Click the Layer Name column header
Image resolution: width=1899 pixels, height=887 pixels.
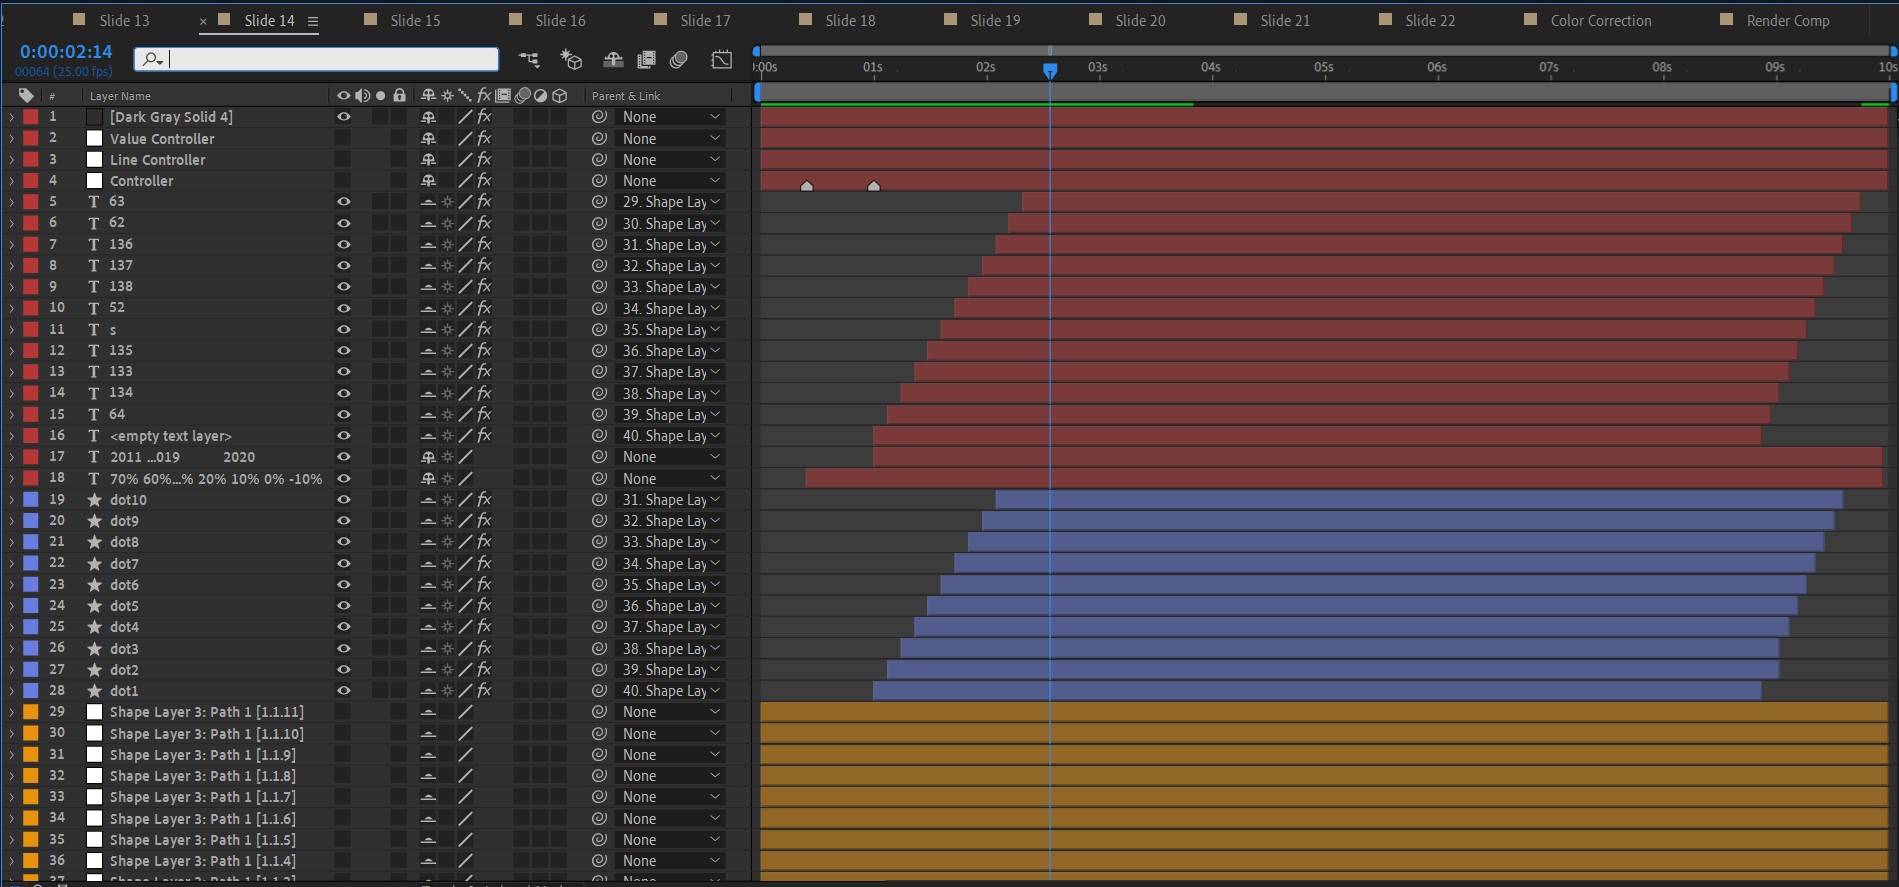click(x=120, y=96)
